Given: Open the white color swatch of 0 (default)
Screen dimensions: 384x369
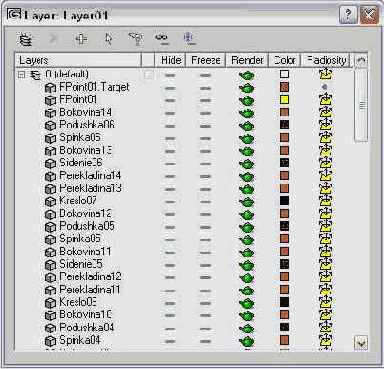Looking at the screenshot, I should pyautogui.click(x=284, y=74).
